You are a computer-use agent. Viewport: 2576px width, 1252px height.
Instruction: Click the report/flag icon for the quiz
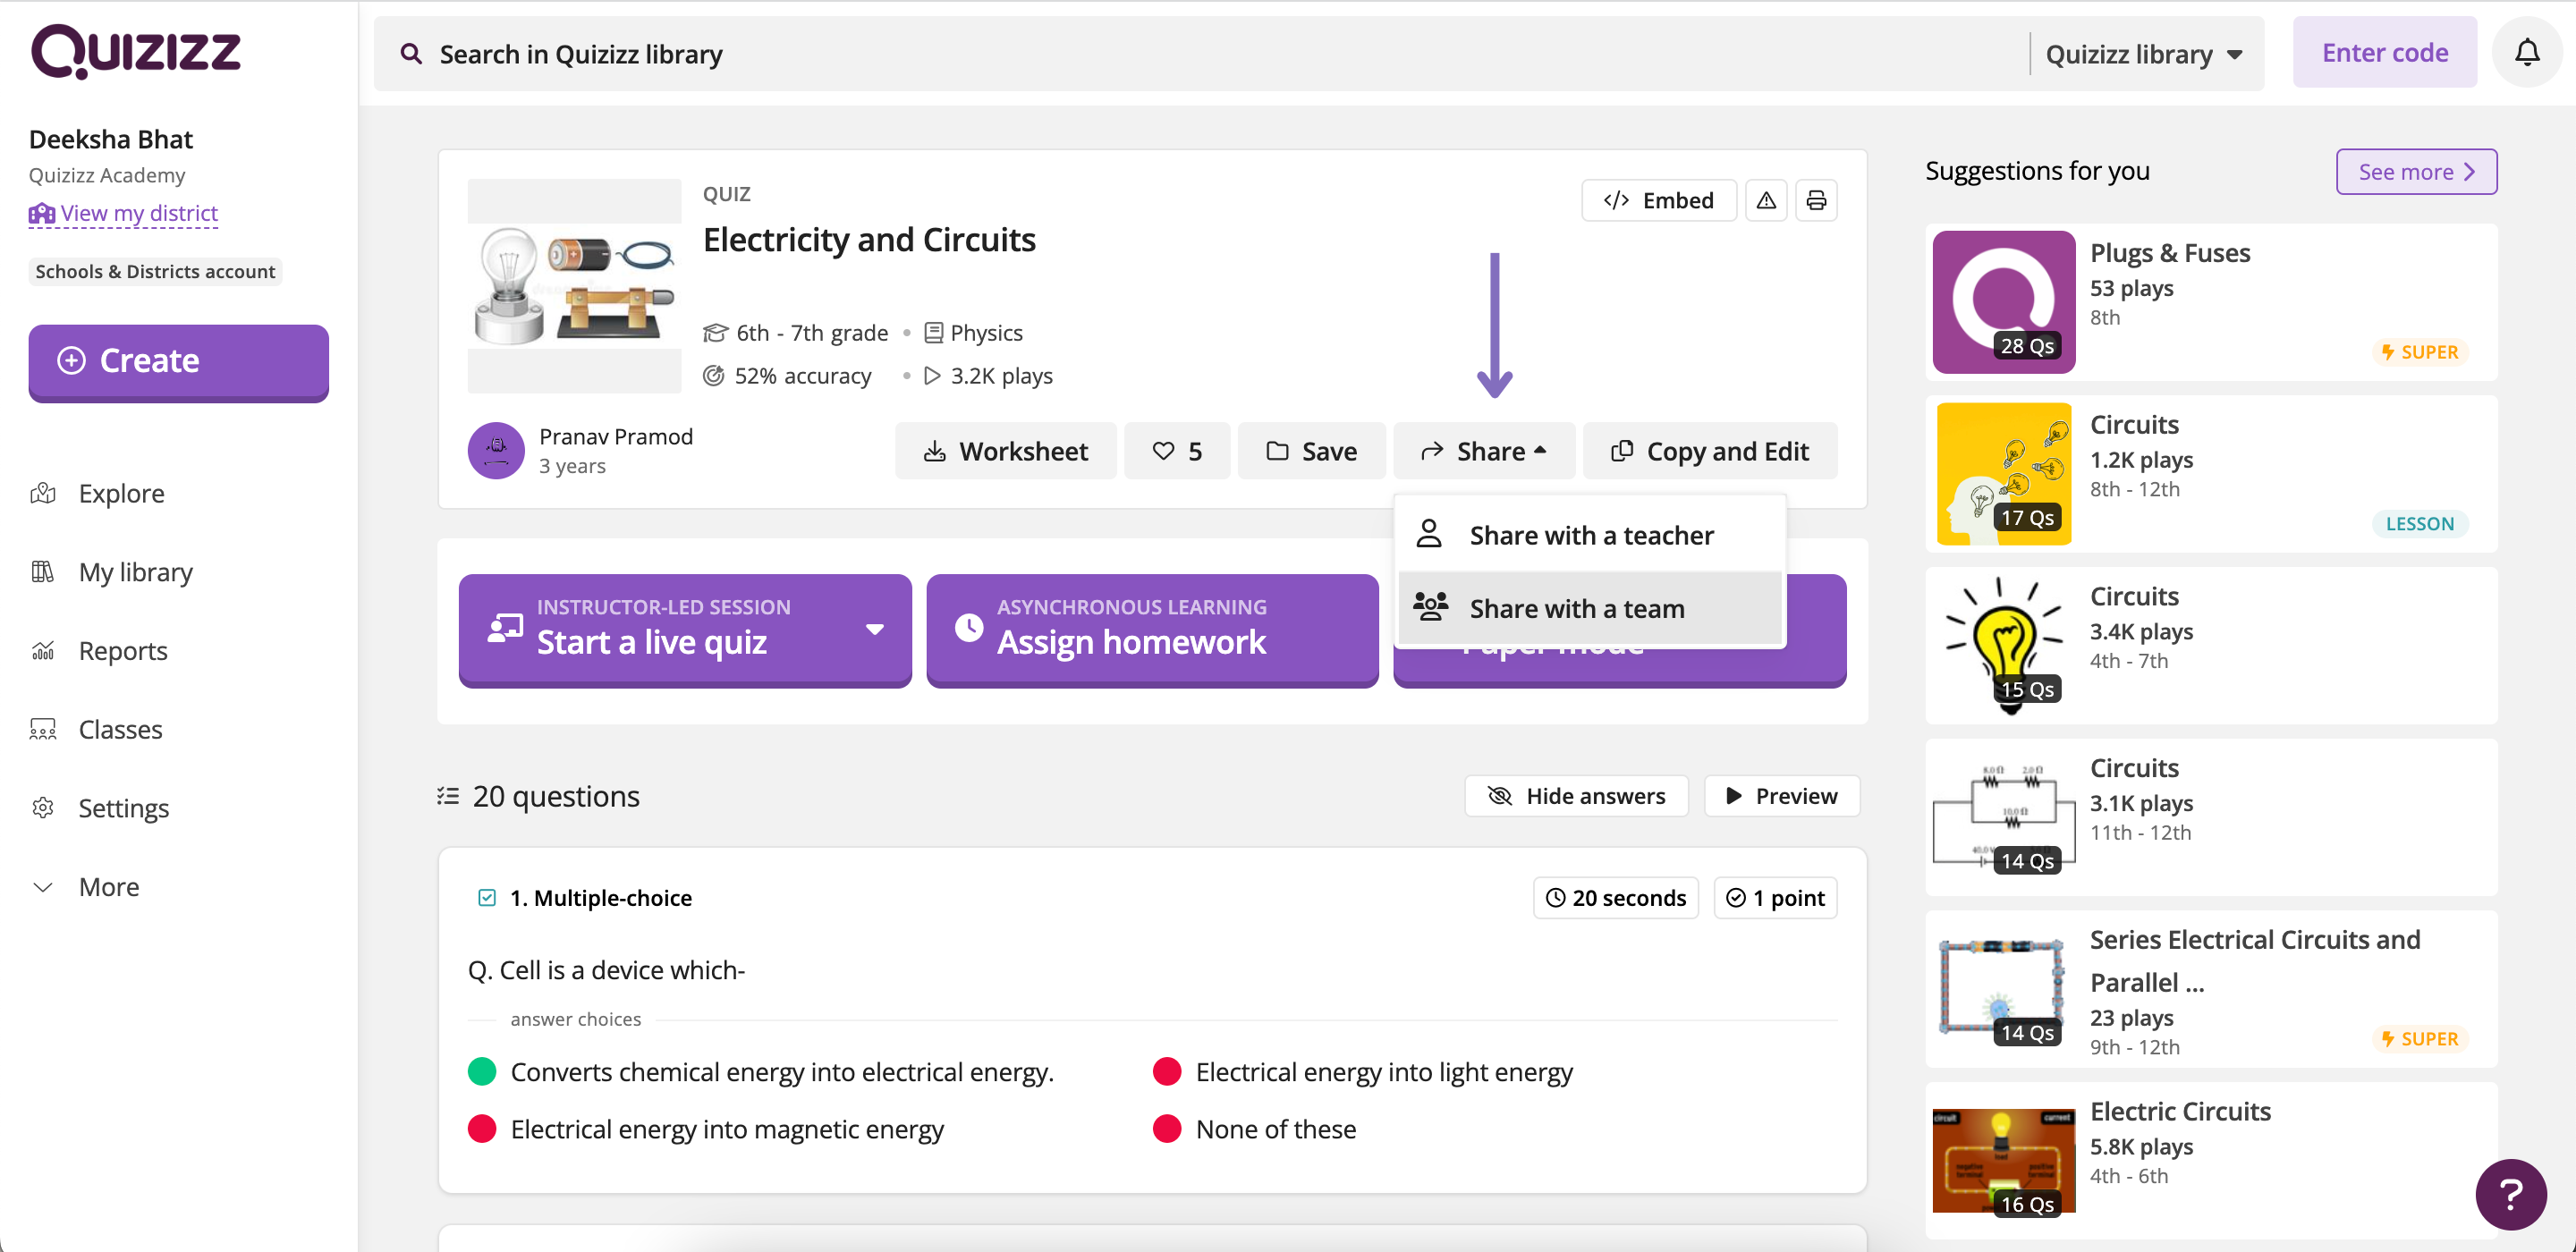(x=1765, y=200)
